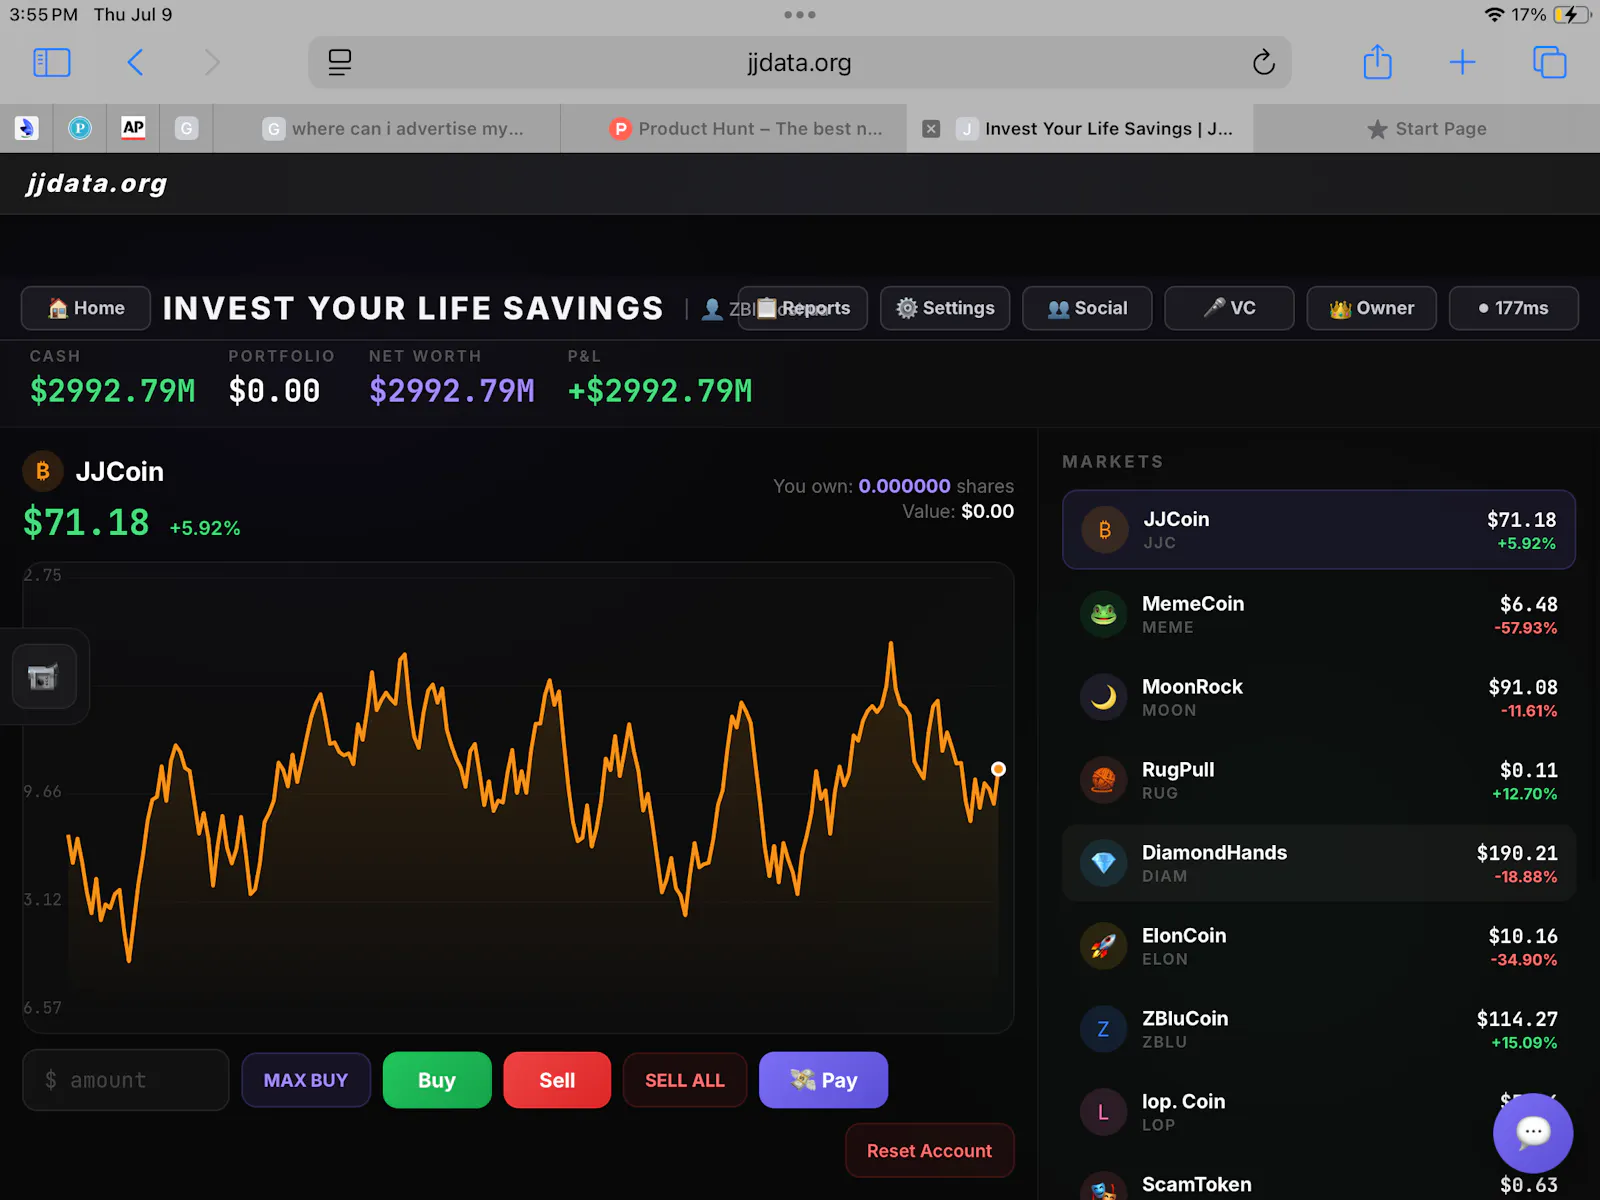Screen dimensions: 1600x1200
Task: Click the three-dot multitasking control at top
Action: [800, 15]
